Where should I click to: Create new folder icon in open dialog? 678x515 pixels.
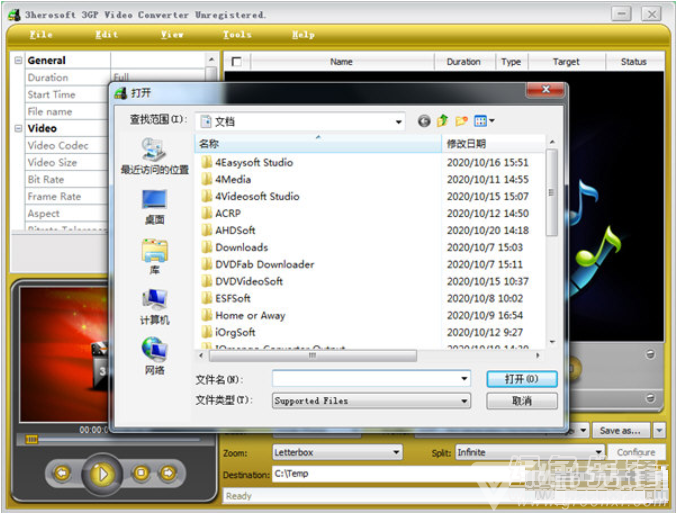click(461, 121)
